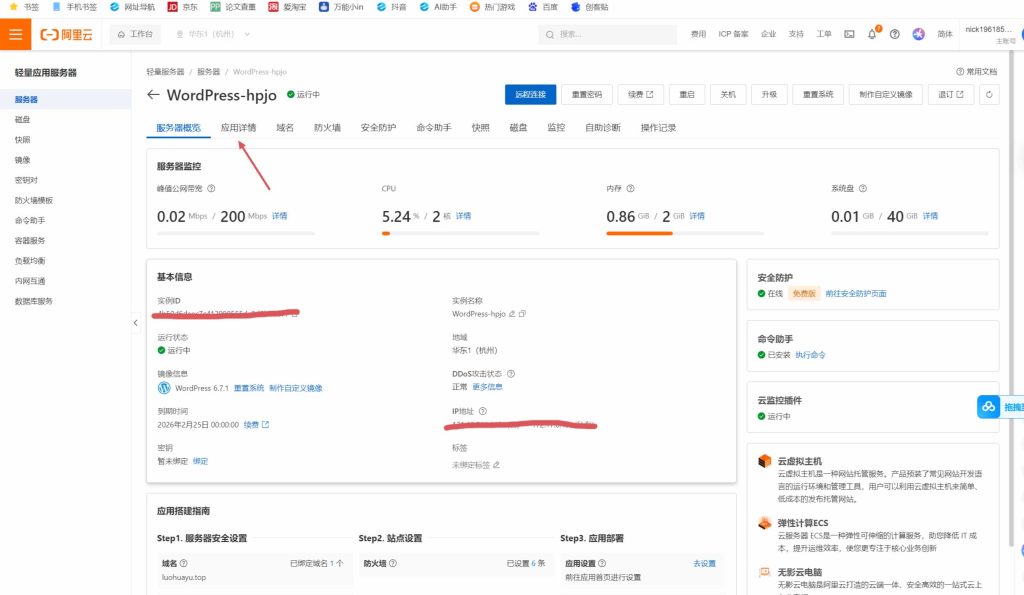The image size is (1024, 595).
Task: Click the refresh icon button
Action: click(989, 94)
